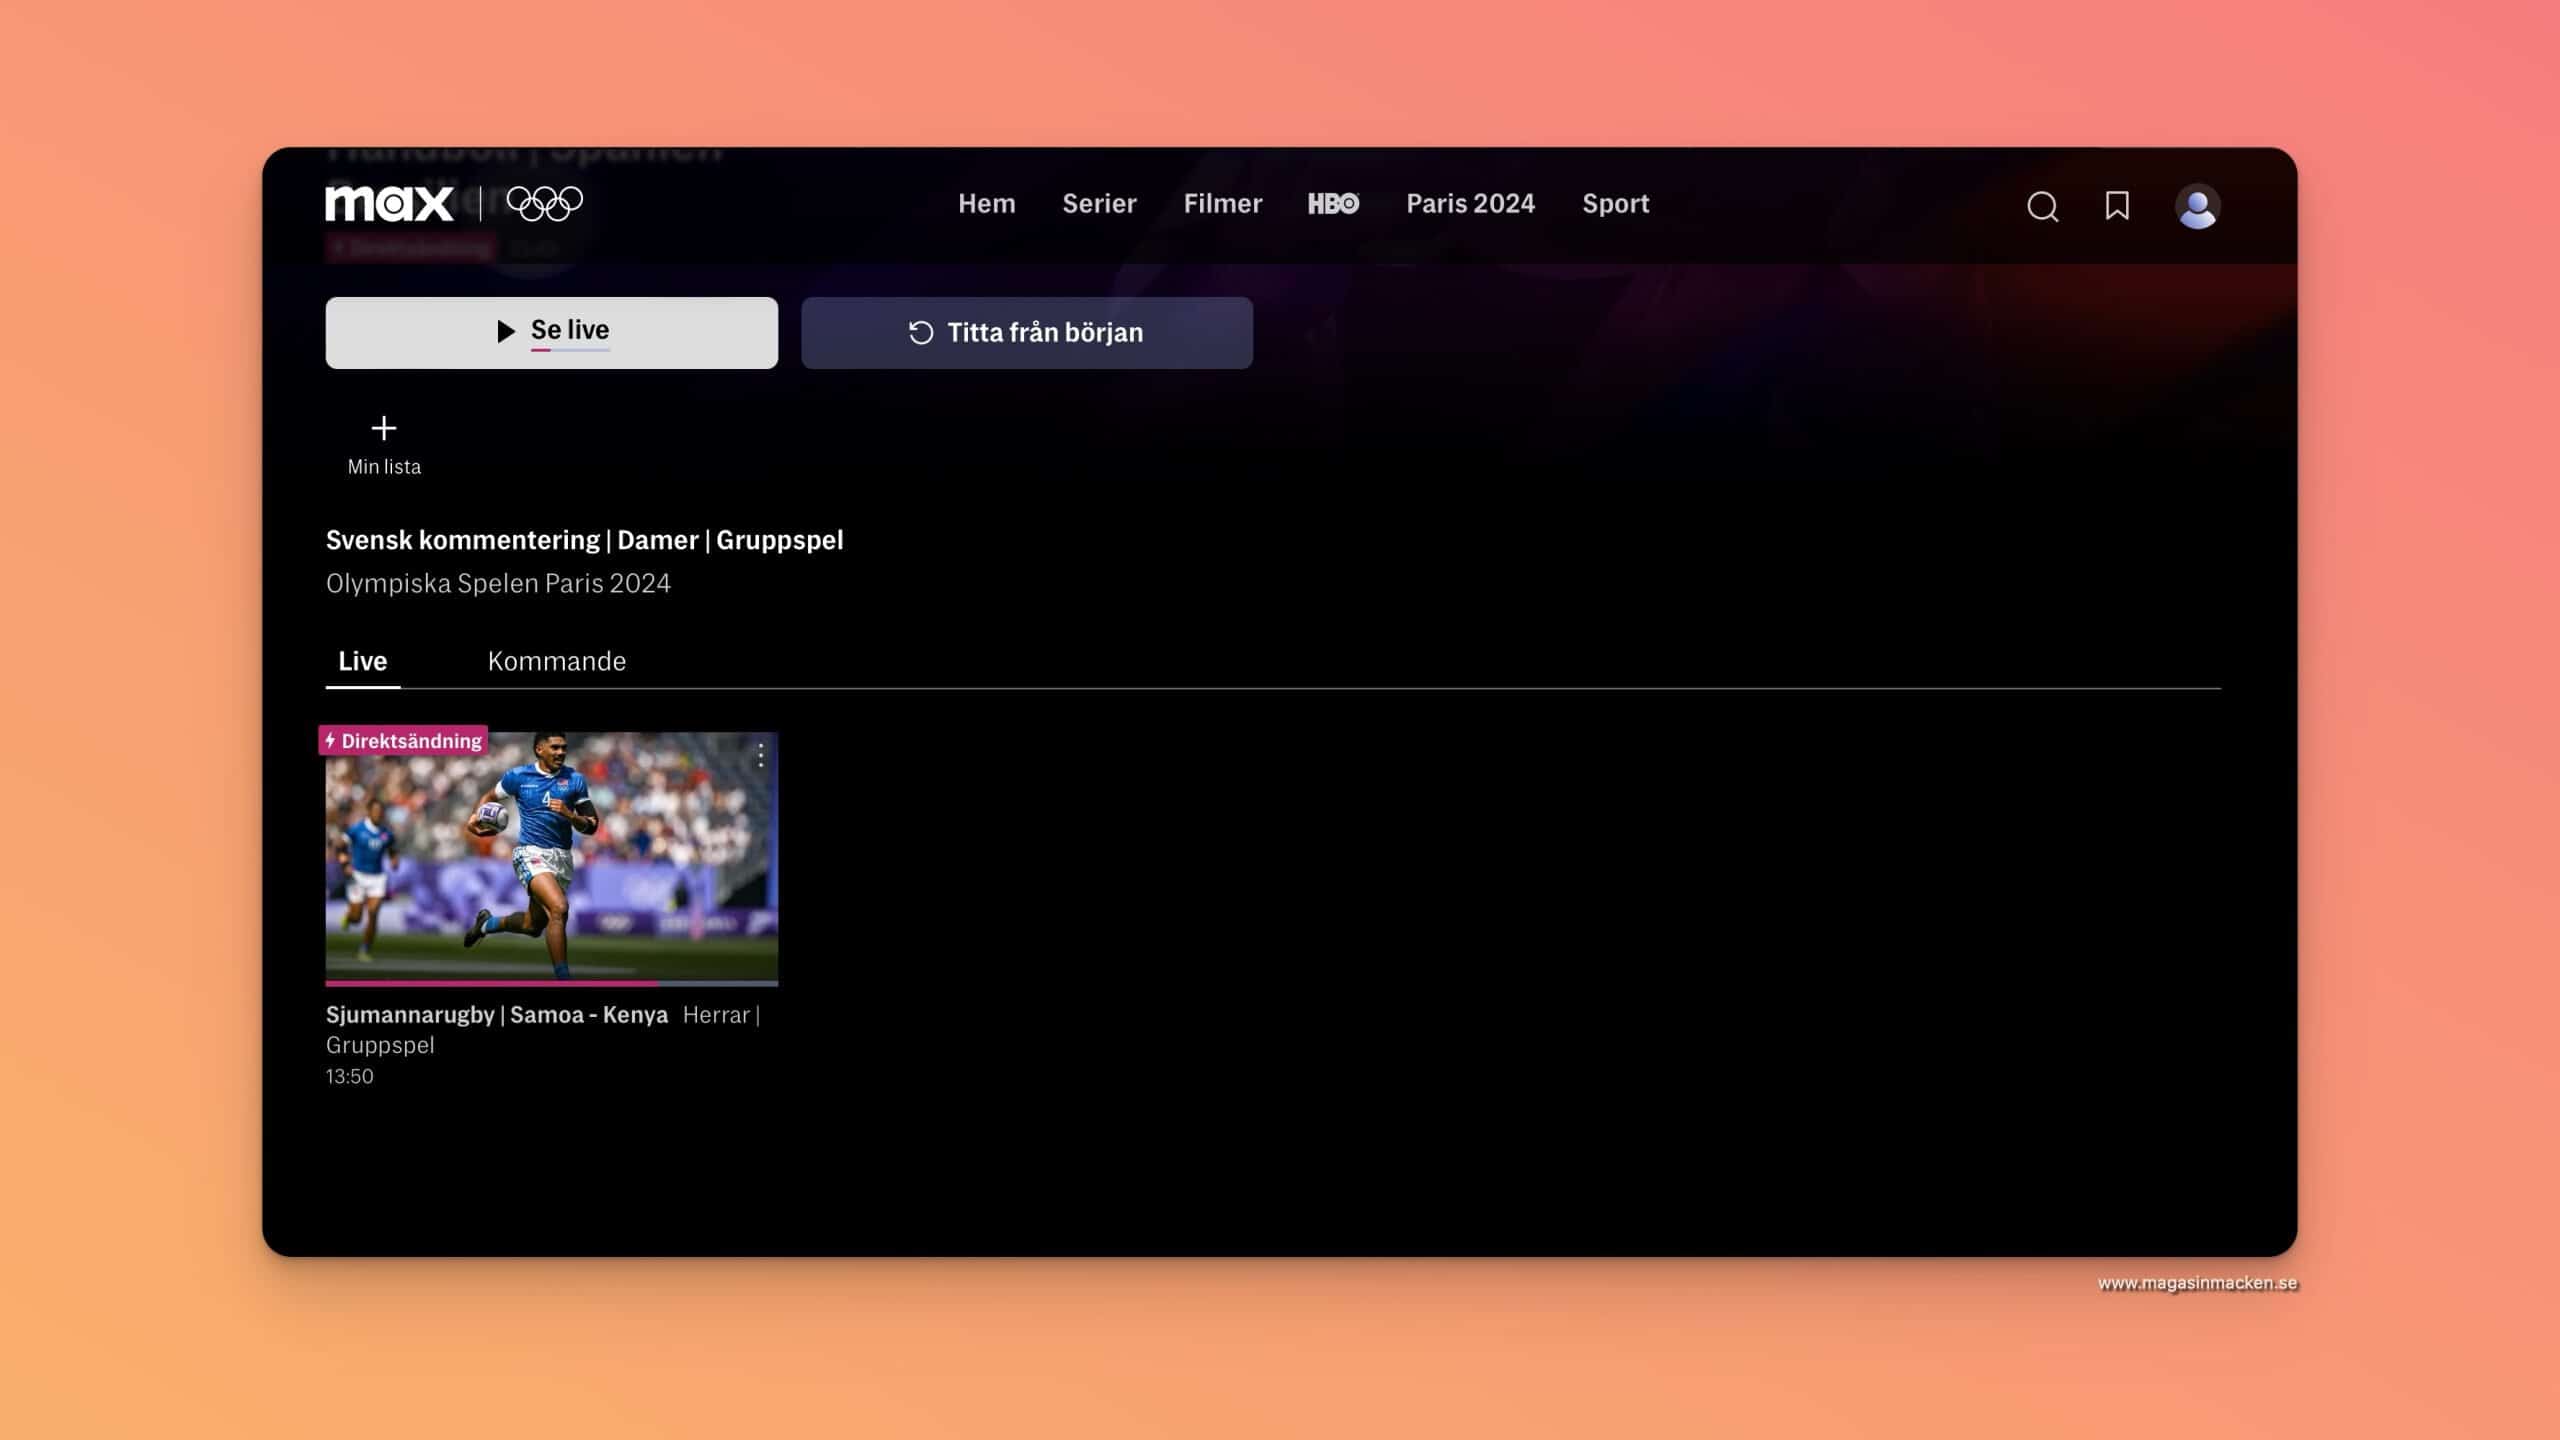Click heading Svensk kommentering | Damer | Gruppspel
The width and height of the screenshot is (2560, 1440).
[x=585, y=540]
